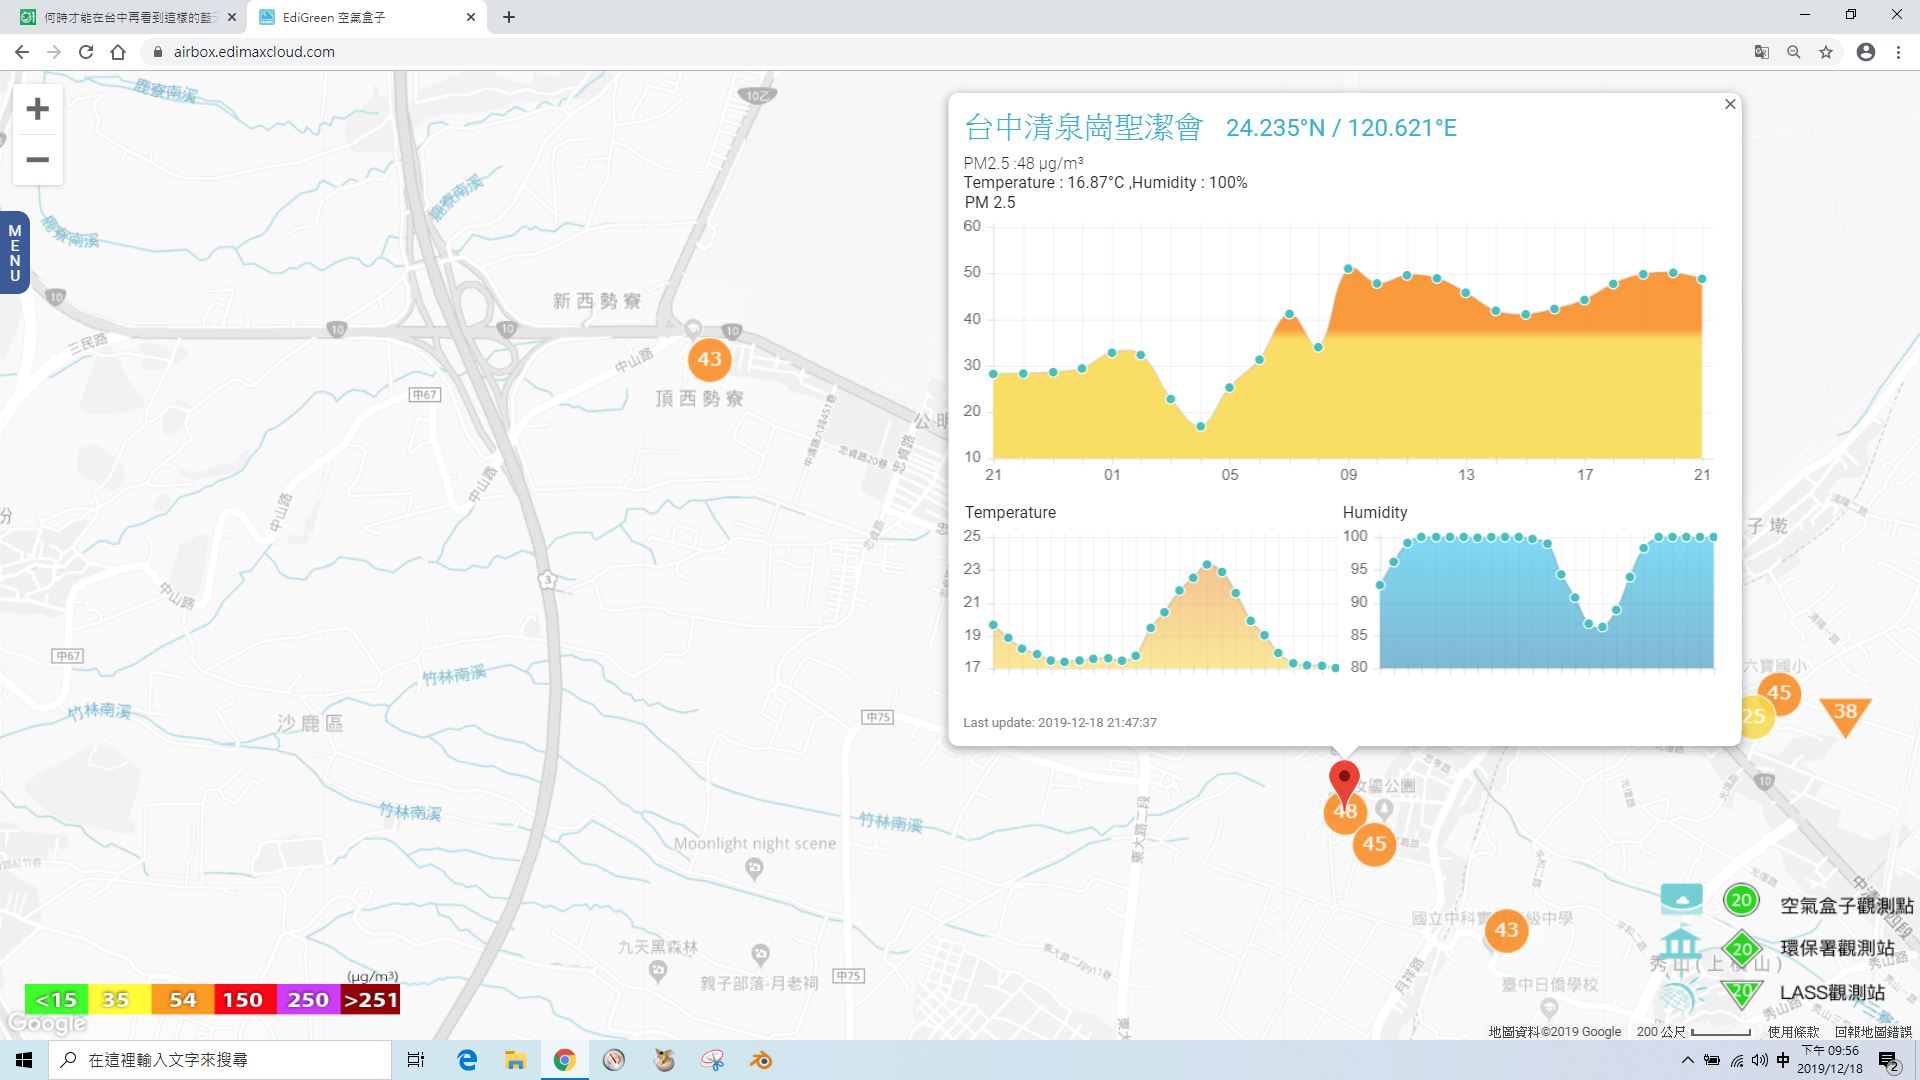Bookmark this page with the star
1920x1080 pixels.
click(x=1826, y=52)
